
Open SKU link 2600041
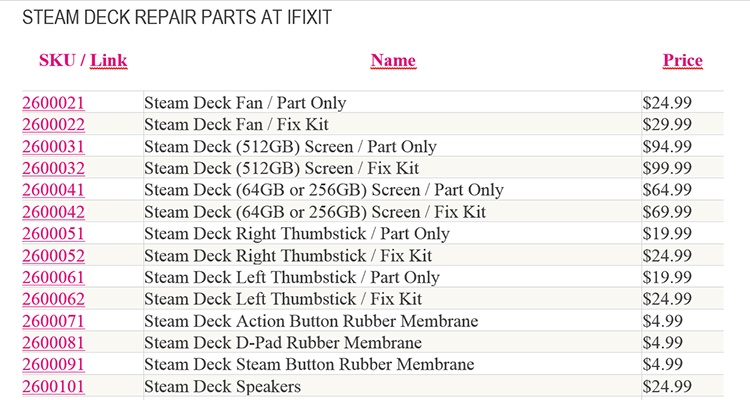(53, 190)
